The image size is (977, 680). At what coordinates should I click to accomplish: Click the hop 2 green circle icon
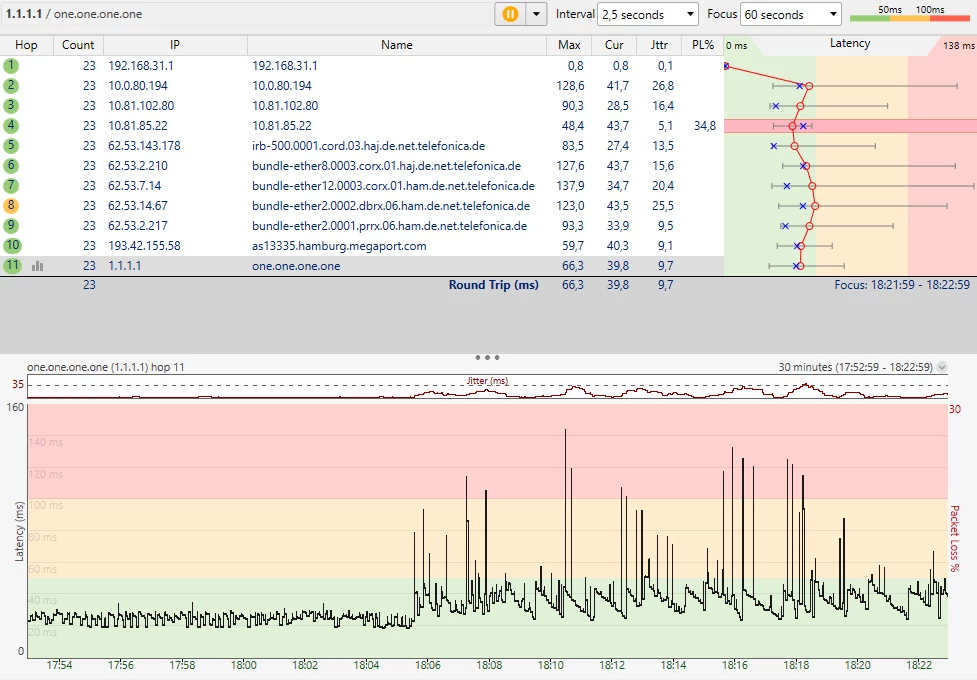pos(11,86)
